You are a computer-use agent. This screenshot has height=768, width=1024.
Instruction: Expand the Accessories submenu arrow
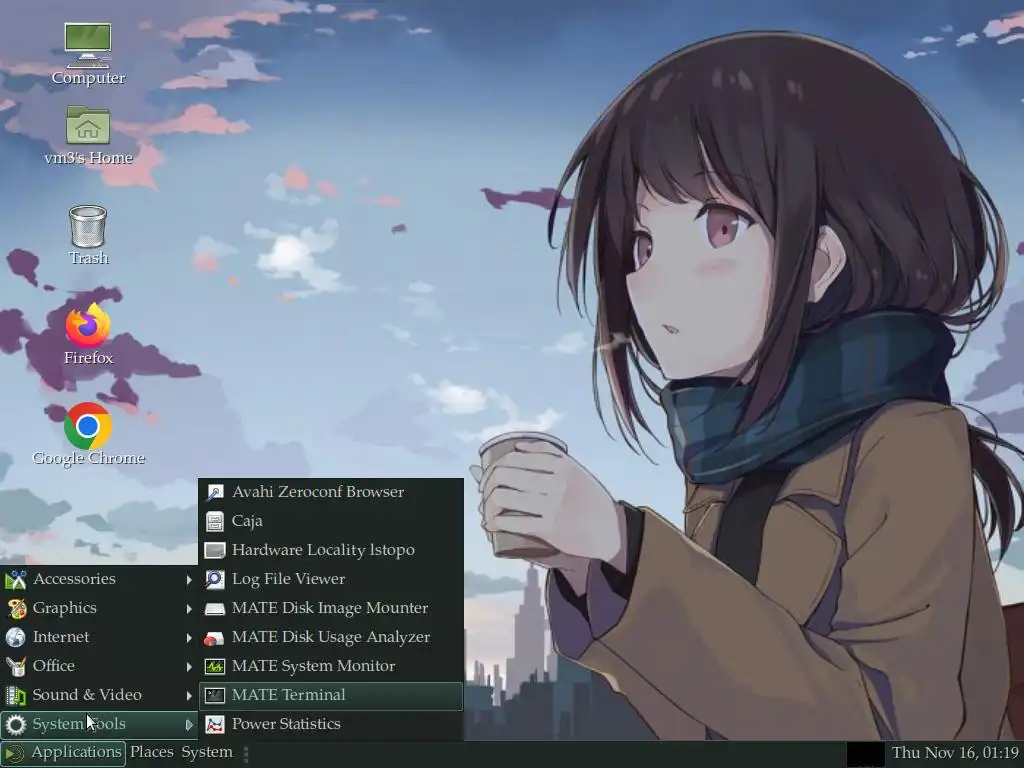[189, 579]
